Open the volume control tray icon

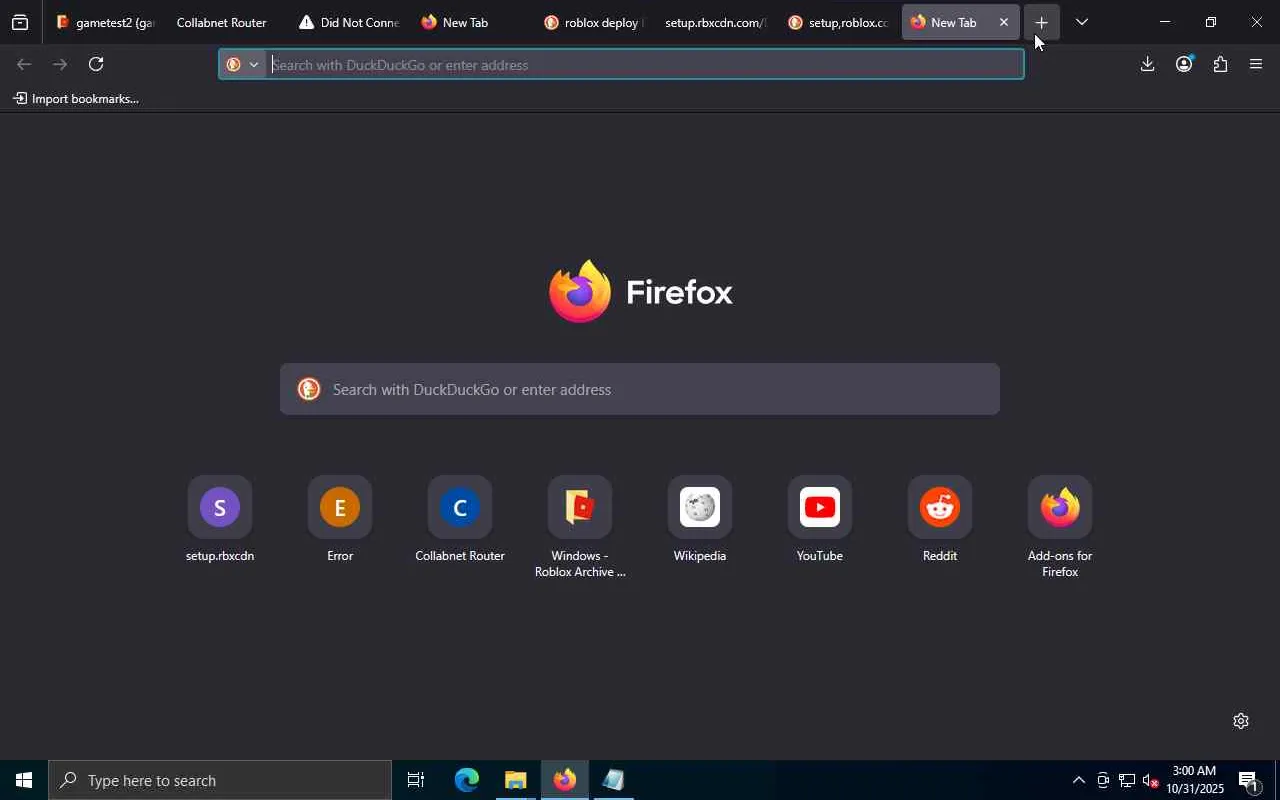(1151, 780)
